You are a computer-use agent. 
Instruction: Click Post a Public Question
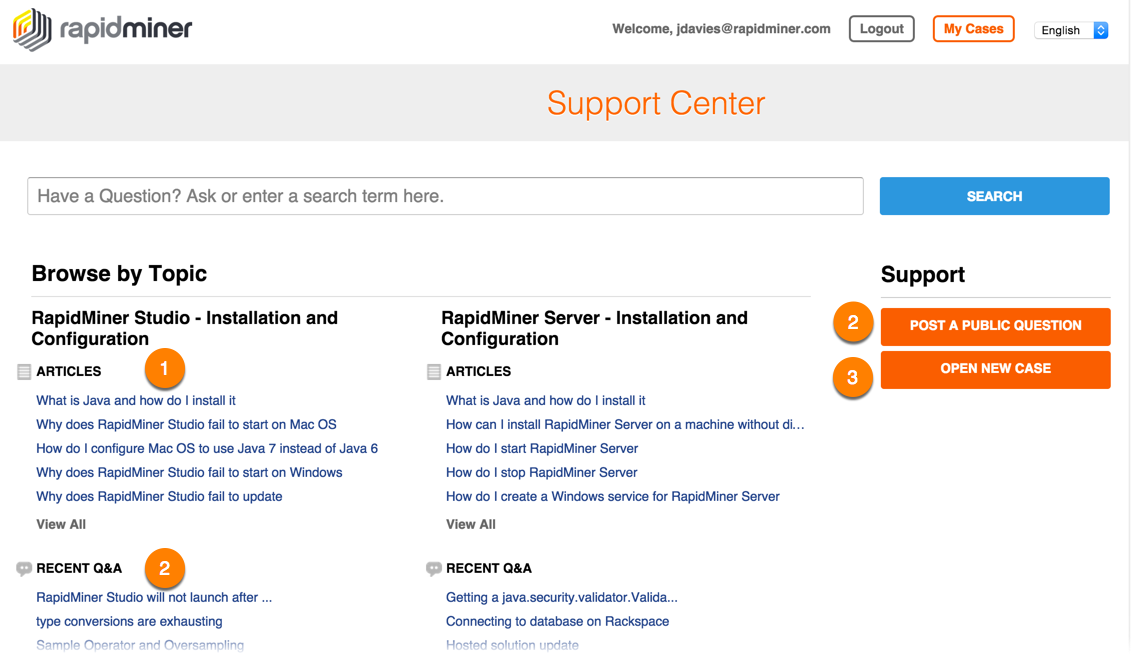coord(995,326)
